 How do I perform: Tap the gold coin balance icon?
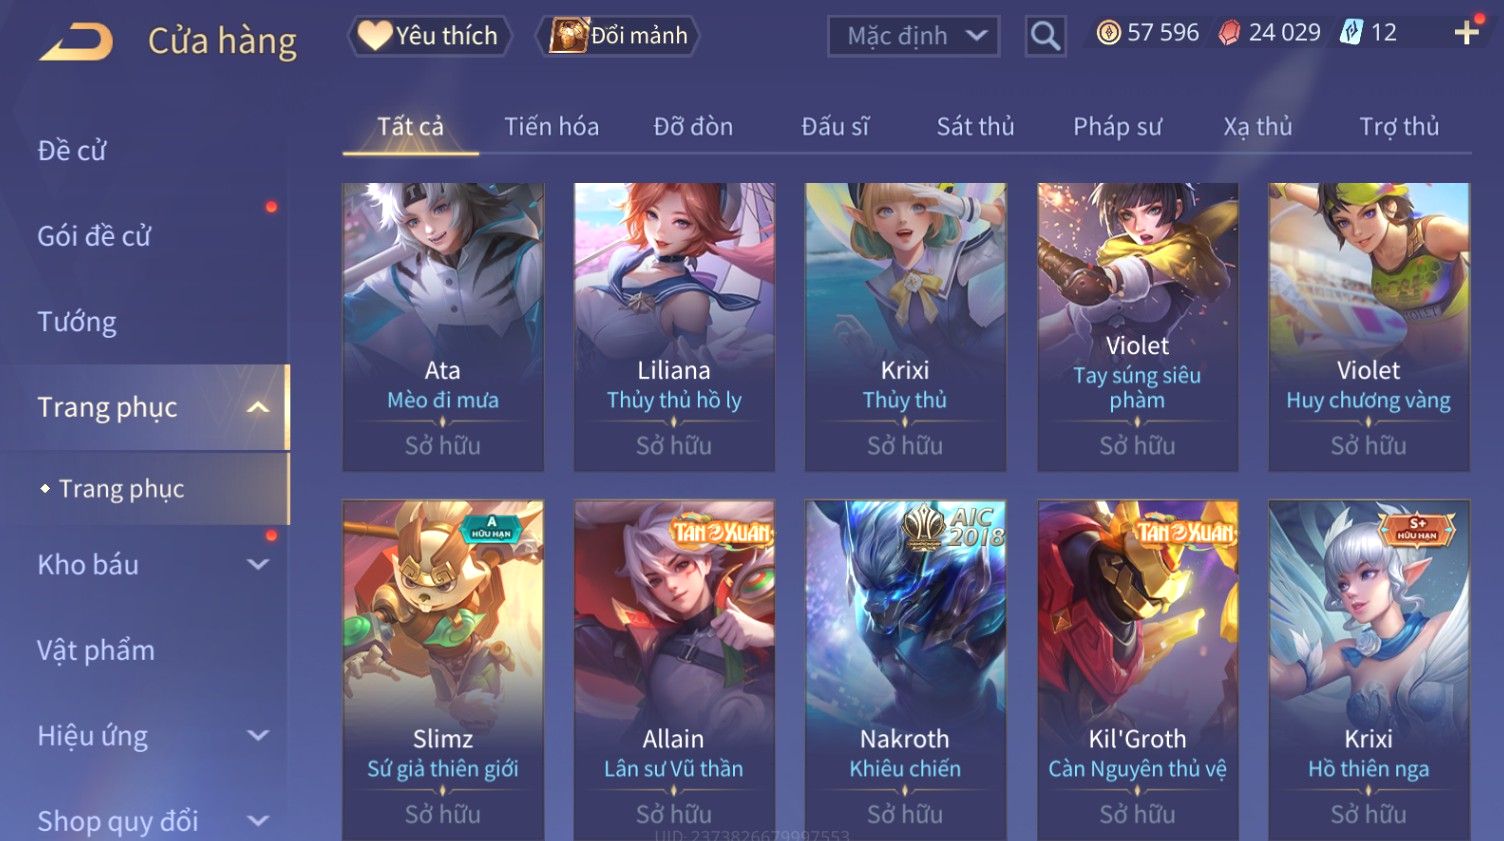(x=1108, y=33)
